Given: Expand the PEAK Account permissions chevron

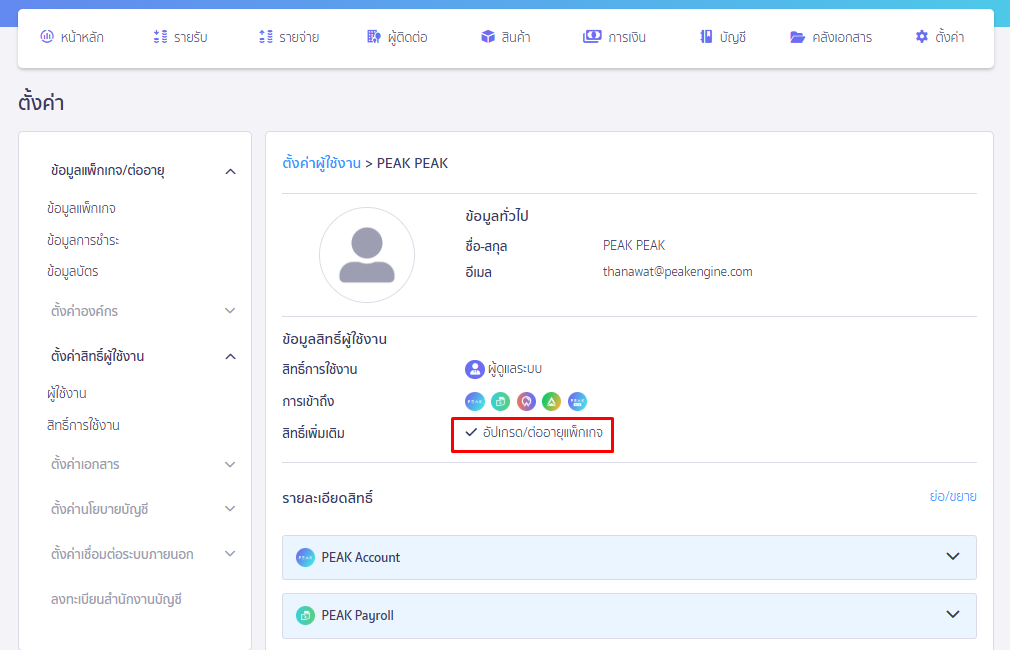Looking at the screenshot, I should pyautogui.click(x=953, y=557).
